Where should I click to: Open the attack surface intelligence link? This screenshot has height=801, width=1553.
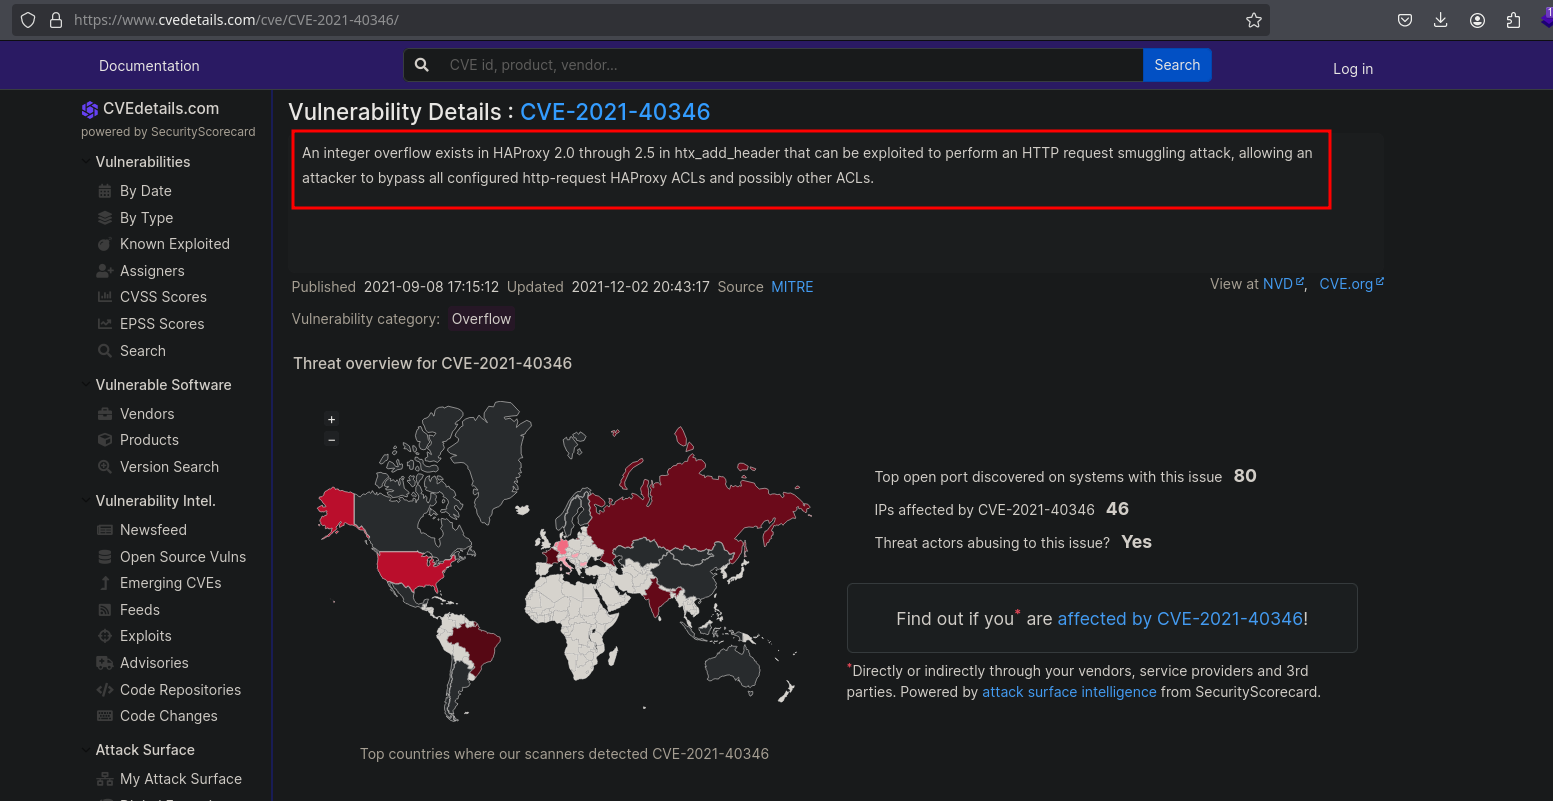coord(1069,692)
